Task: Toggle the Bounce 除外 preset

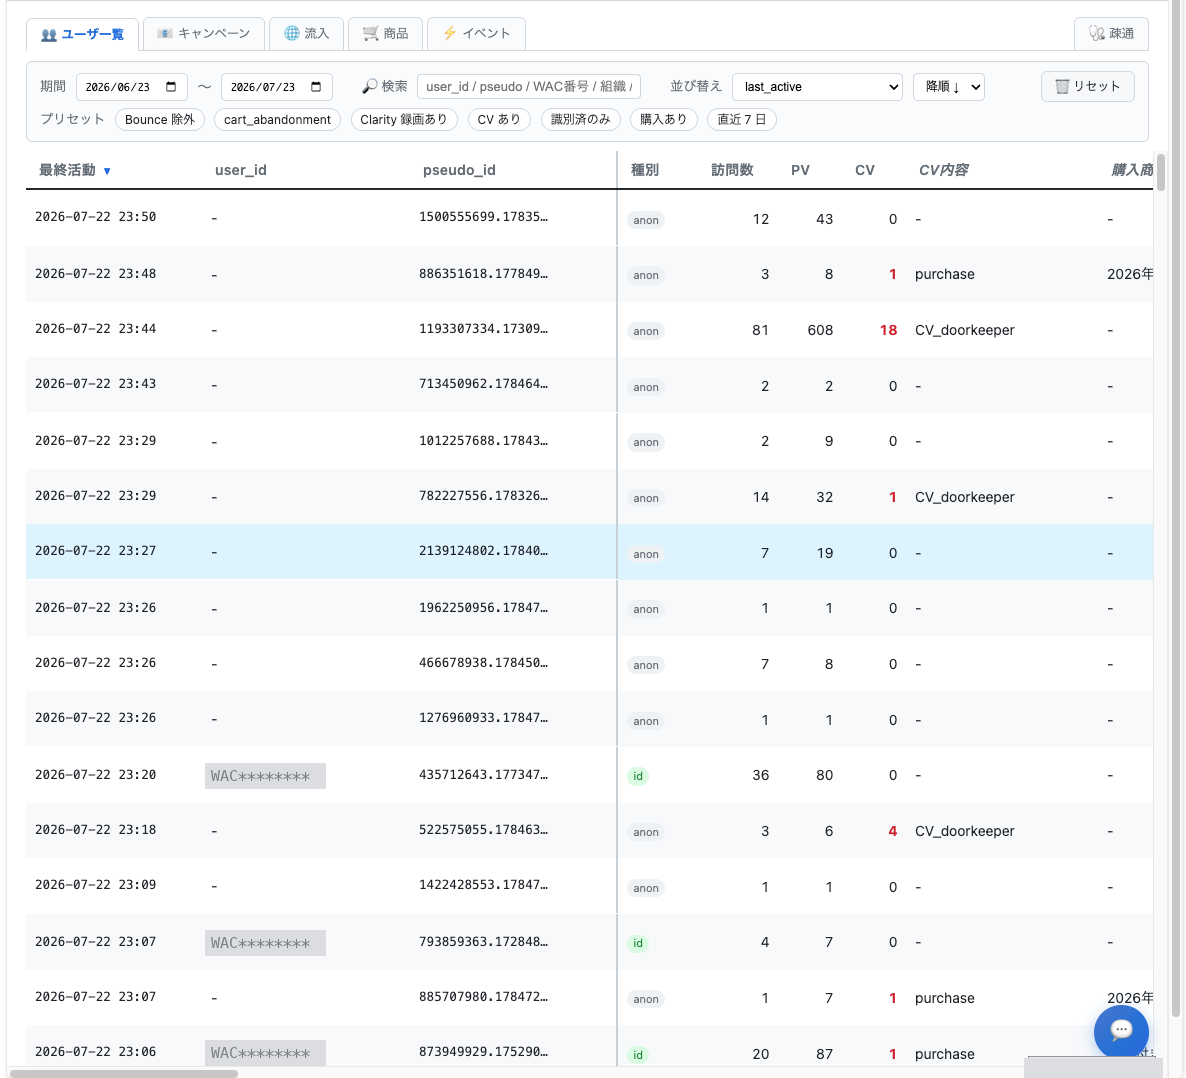Action: 160,120
